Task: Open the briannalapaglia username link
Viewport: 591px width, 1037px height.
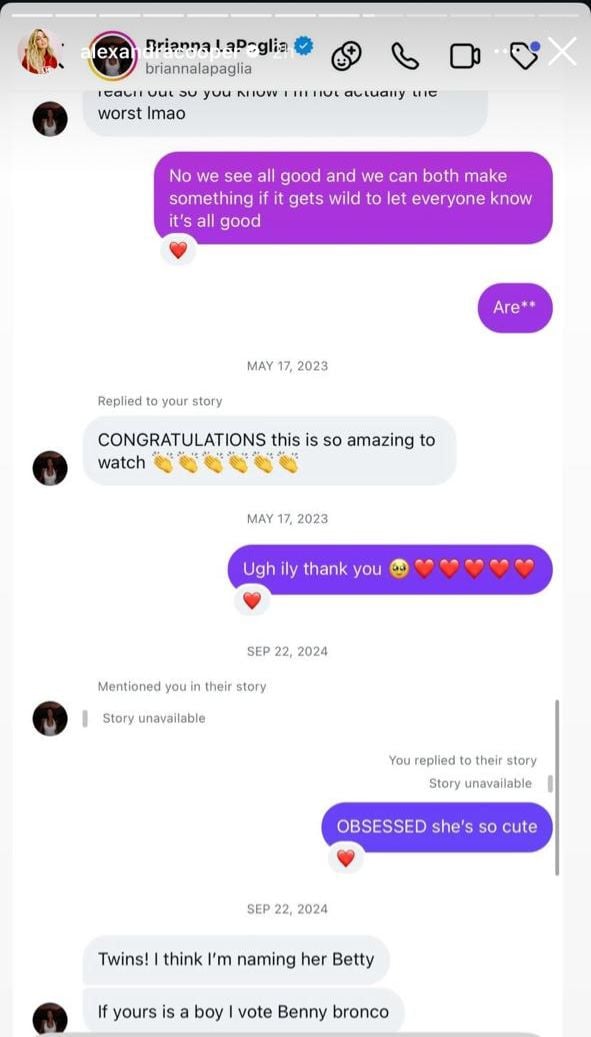Action: coord(198,68)
